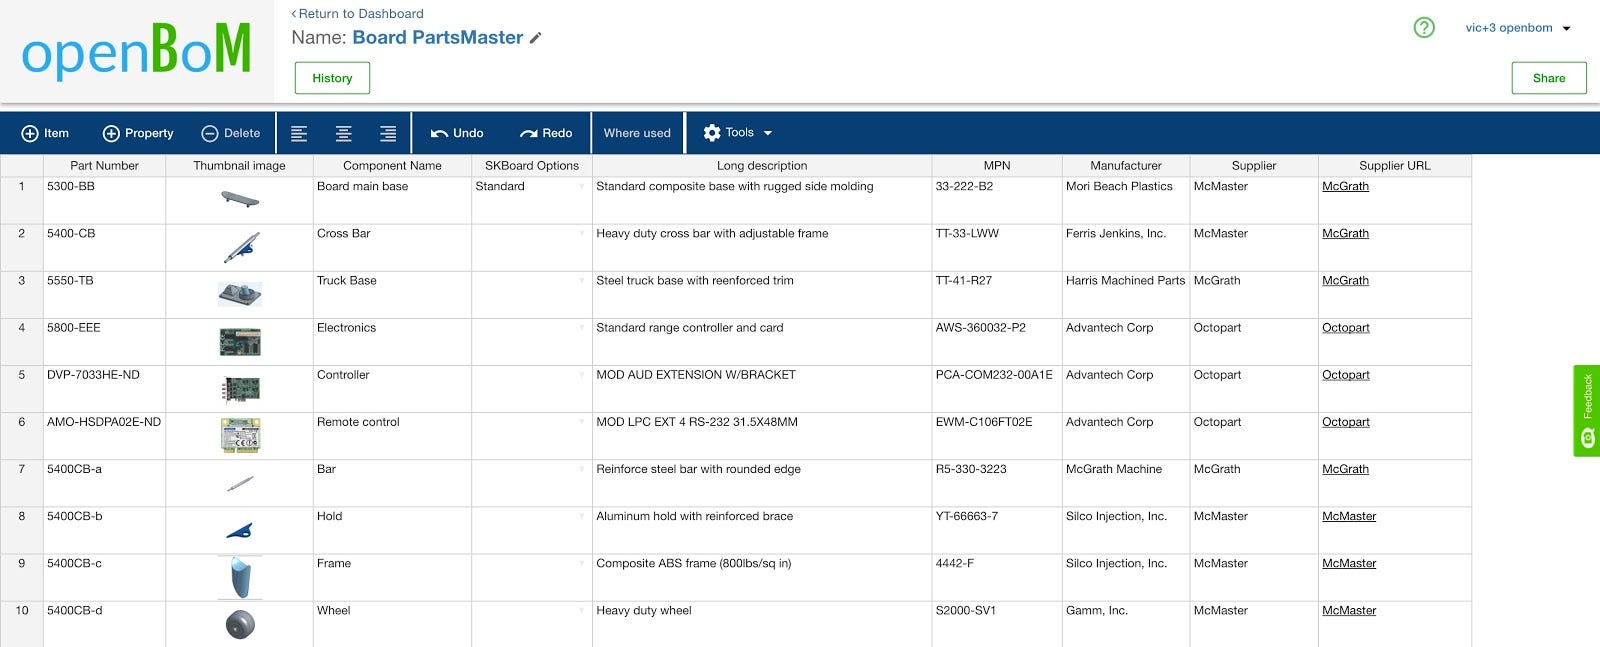Select description 'Composite ABS frame (800lbs/sq in)'
This screenshot has height=647, width=1600.
click(762, 577)
